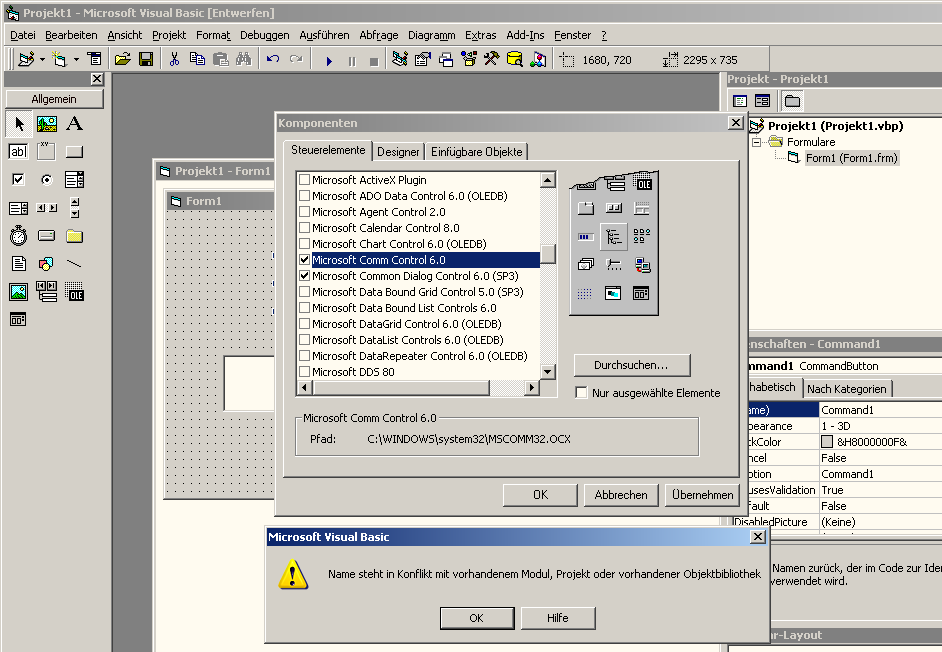Select the Timer control in the toolbox
Viewport: 942px width, 652px height.
(x=18, y=236)
